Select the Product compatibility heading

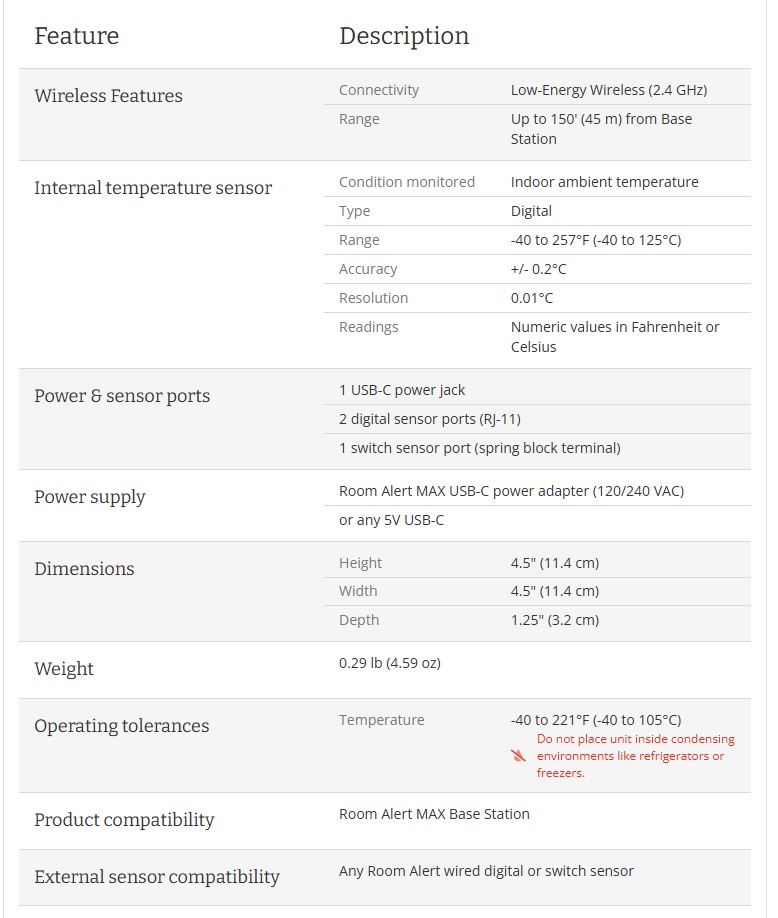pyautogui.click(x=124, y=820)
